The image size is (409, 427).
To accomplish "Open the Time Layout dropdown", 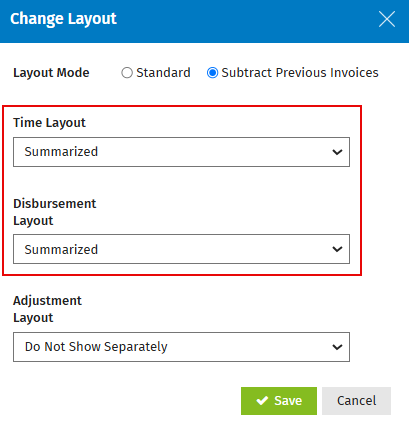I will pos(181,152).
